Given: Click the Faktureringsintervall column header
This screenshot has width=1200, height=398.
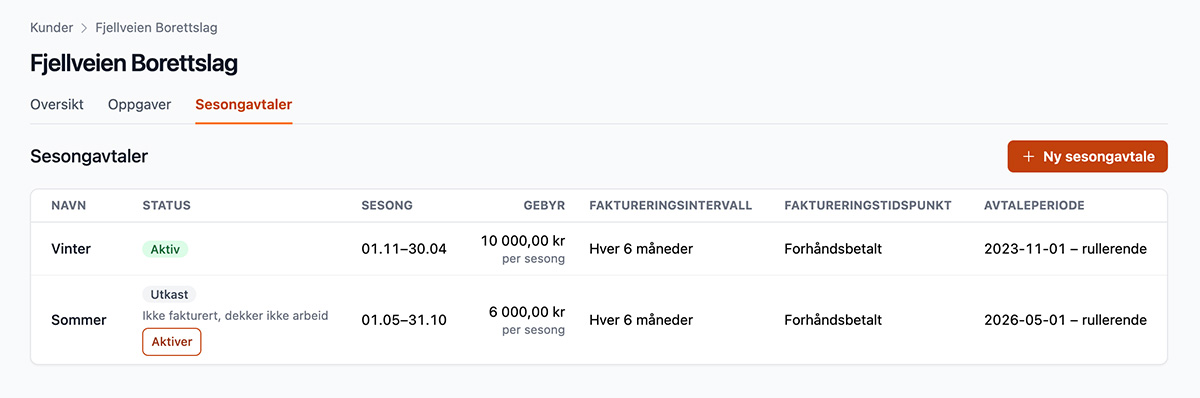Looking at the screenshot, I should (x=671, y=206).
